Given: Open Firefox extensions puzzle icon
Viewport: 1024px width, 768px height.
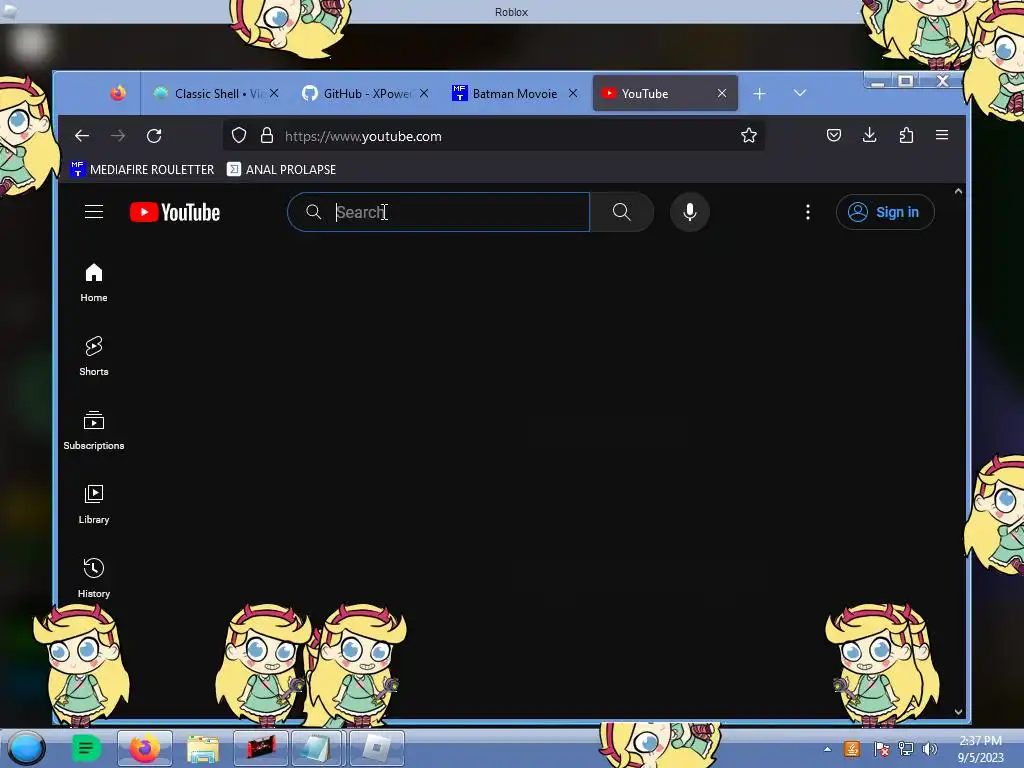Looking at the screenshot, I should (x=906, y=135).
